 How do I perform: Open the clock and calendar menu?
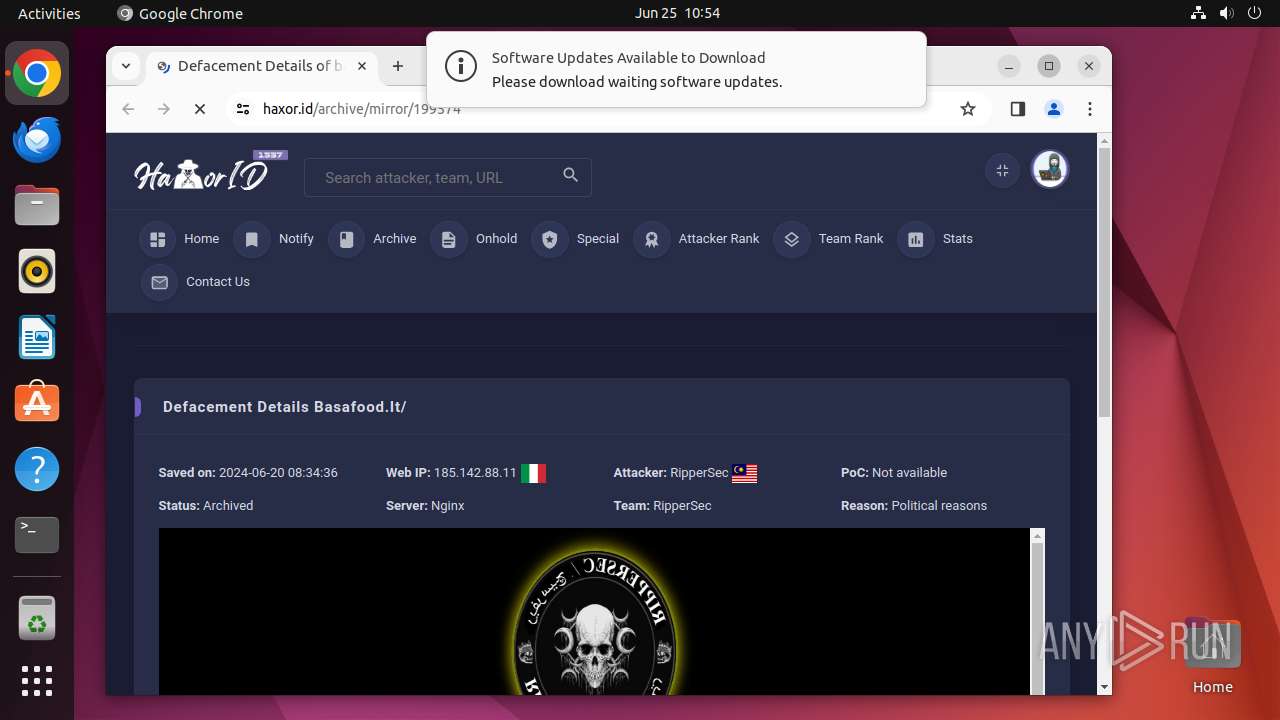[x=677, y=13]
